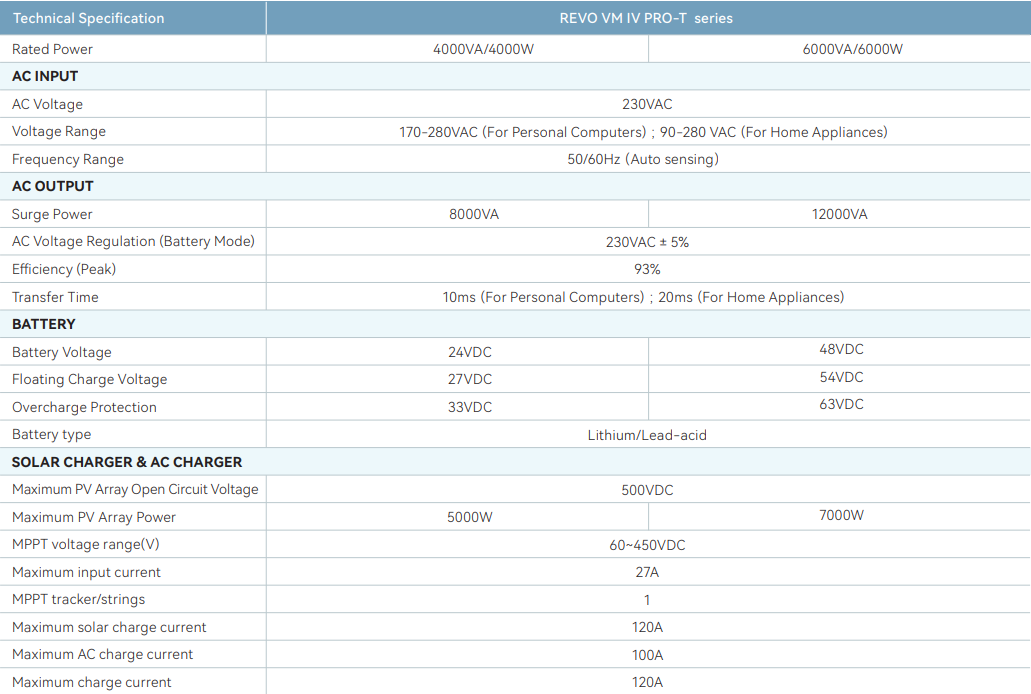
Task: Select the '27VDC' floating charge value
Action: point(469,380)
